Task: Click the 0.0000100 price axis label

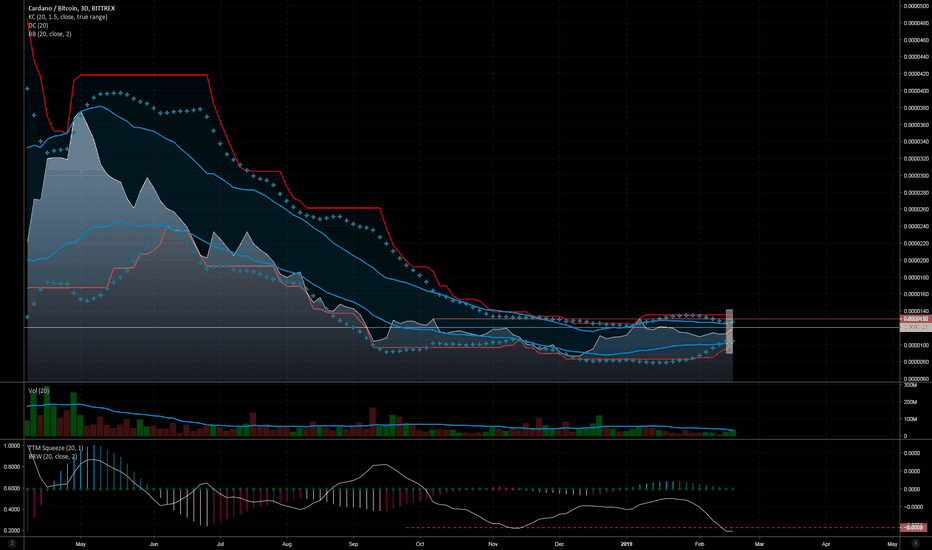Action: [916, 345]
